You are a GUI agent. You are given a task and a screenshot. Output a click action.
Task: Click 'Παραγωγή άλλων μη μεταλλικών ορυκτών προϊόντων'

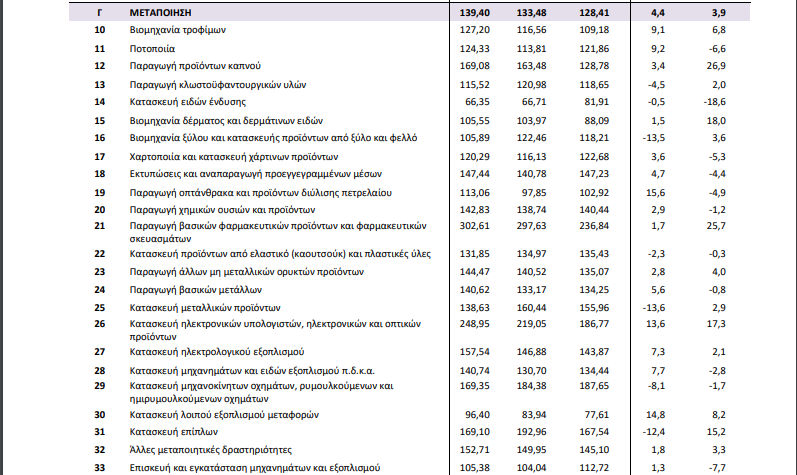[247, 272]
